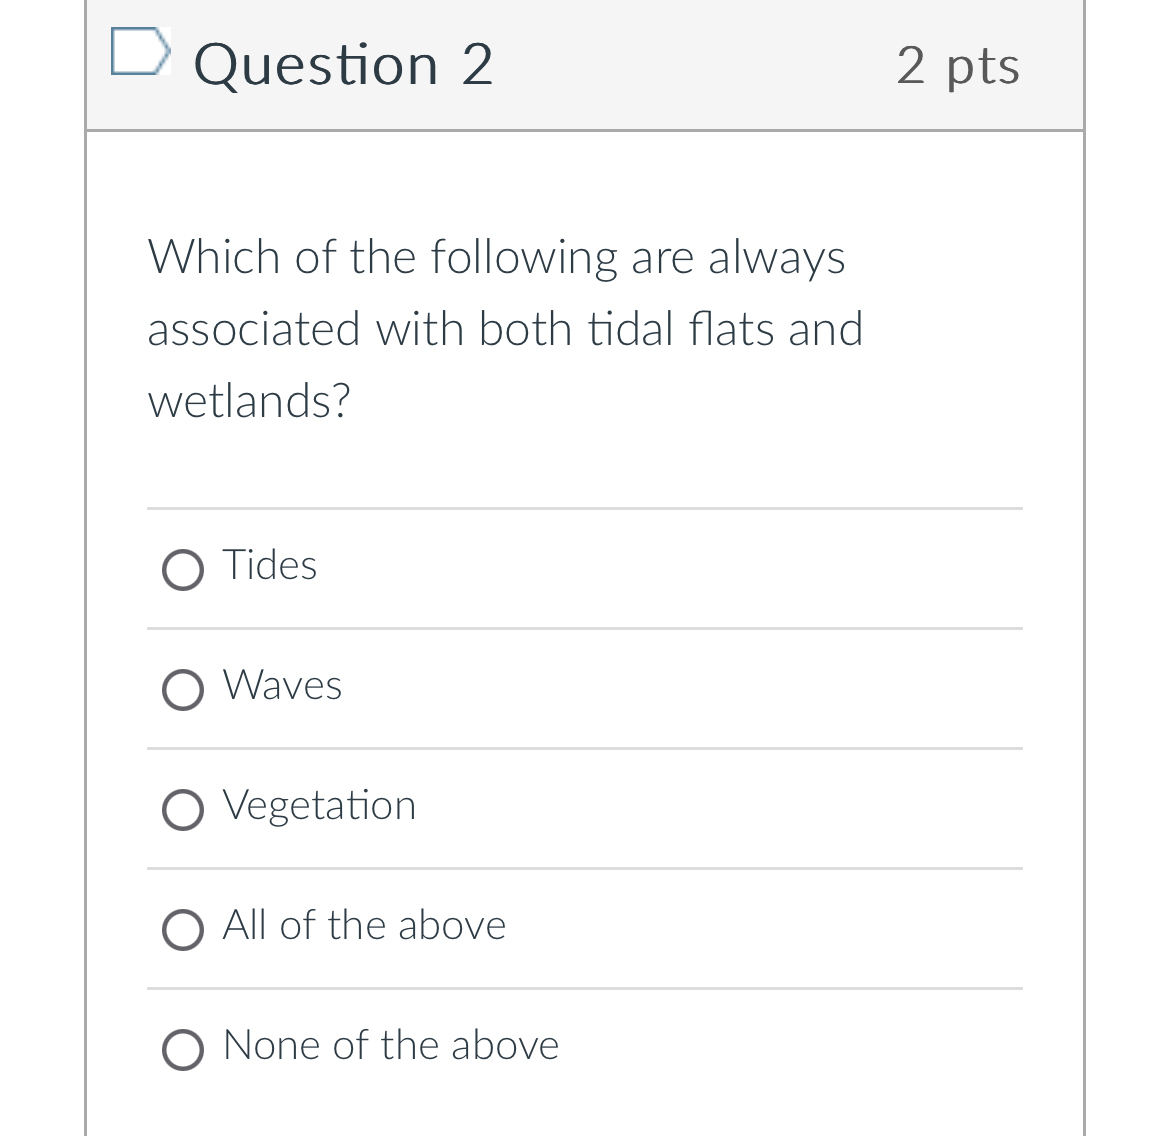Choose the None of the above radio button
Viewport: 1170px width, 1136px height.
pos(183,1050)
